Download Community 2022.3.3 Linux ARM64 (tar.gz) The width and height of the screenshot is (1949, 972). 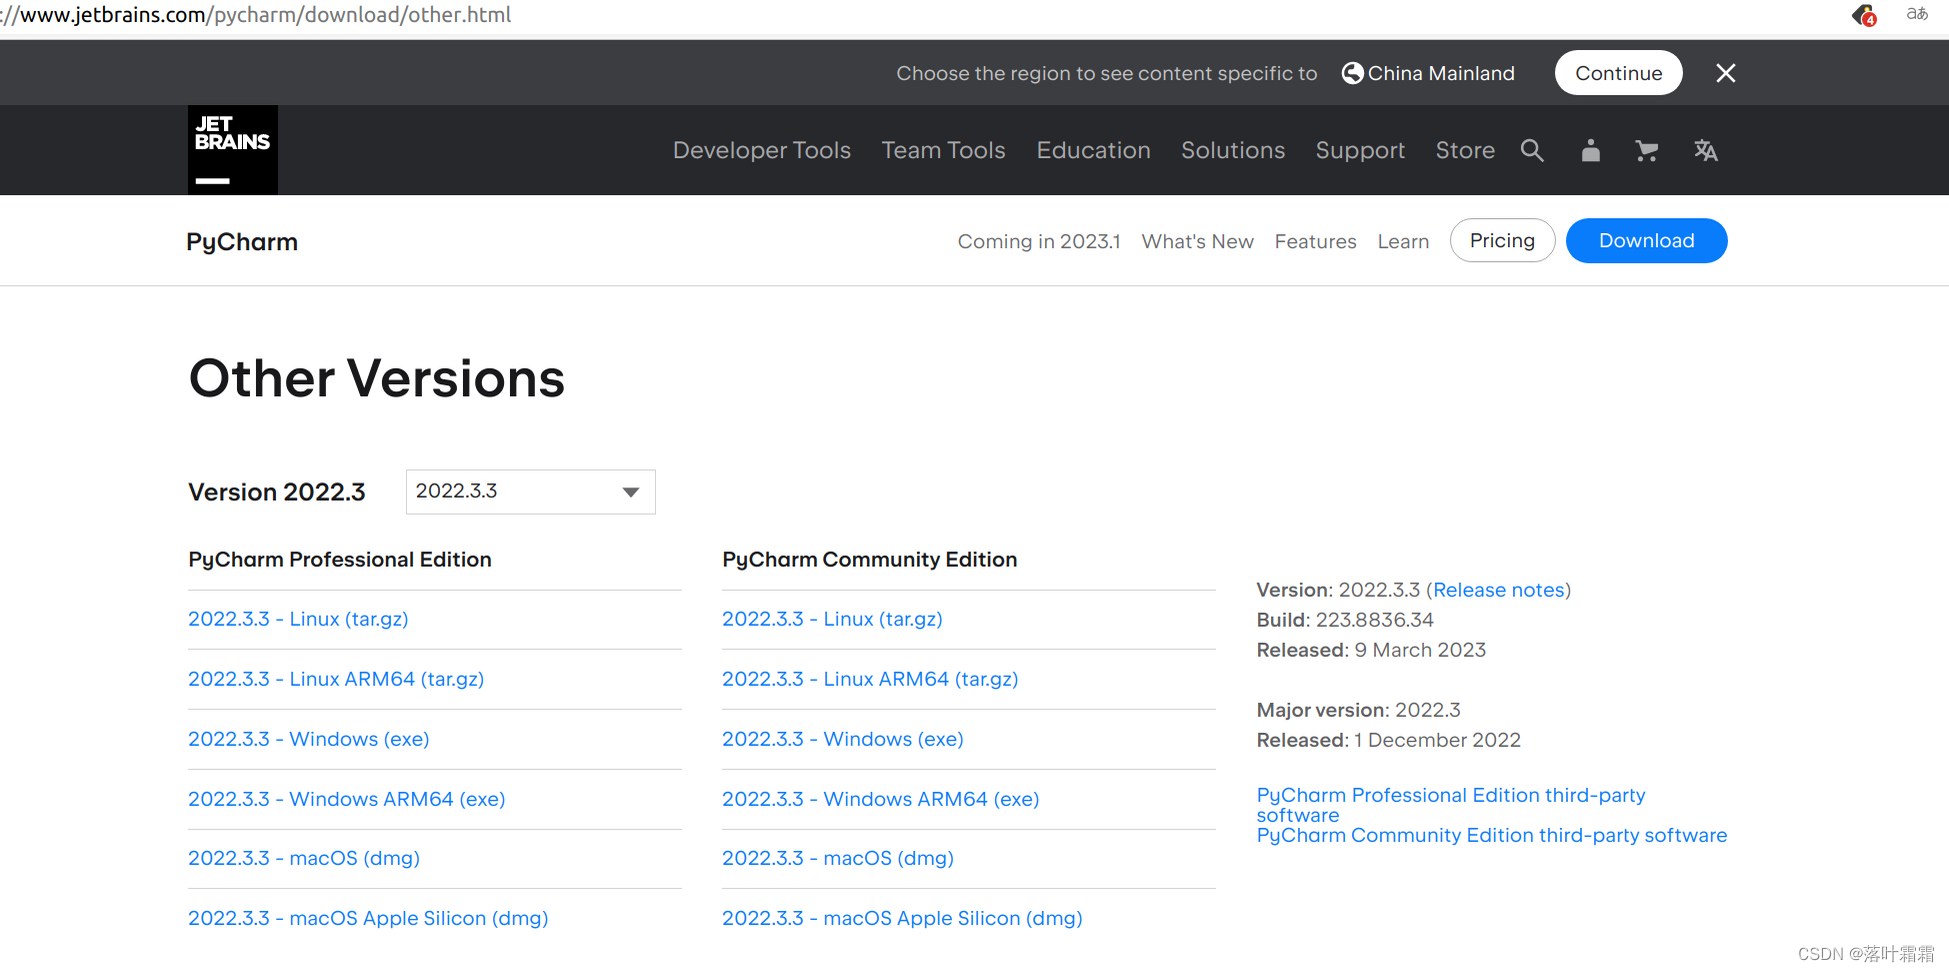[870, 679]
